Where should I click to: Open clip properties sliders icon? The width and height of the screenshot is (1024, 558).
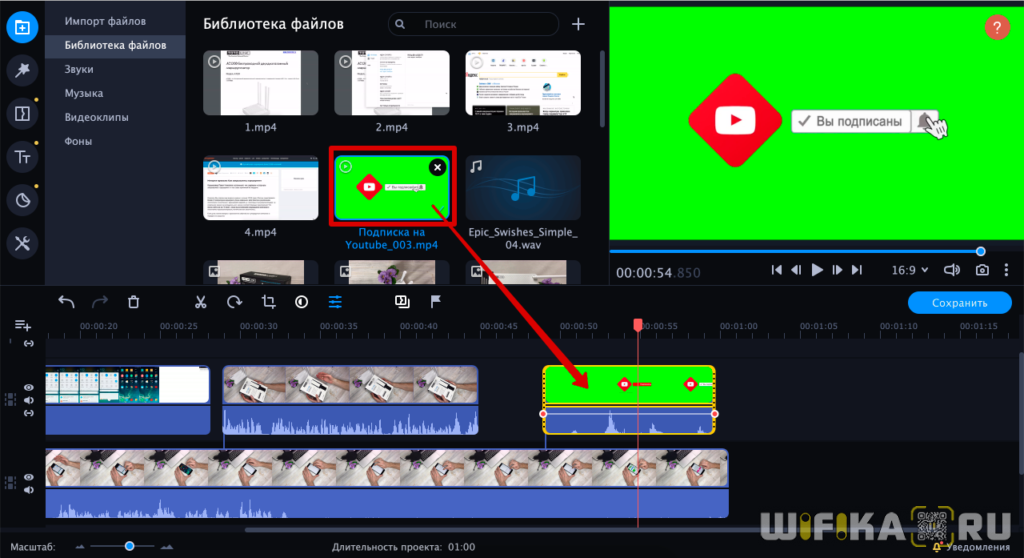click(335, 302)
